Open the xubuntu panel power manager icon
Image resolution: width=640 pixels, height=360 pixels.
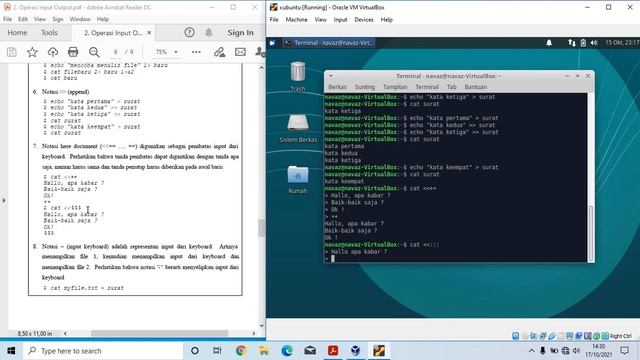pyautogui.click(x=583, y=42)
